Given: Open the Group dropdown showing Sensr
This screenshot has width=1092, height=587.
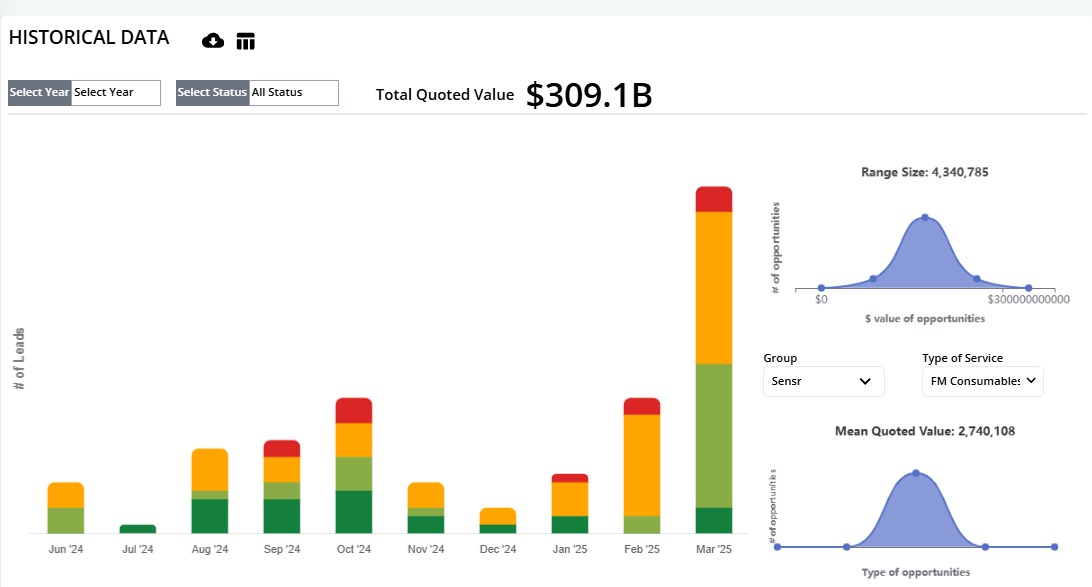Looking at the screenshot, I should pos(823,381).
